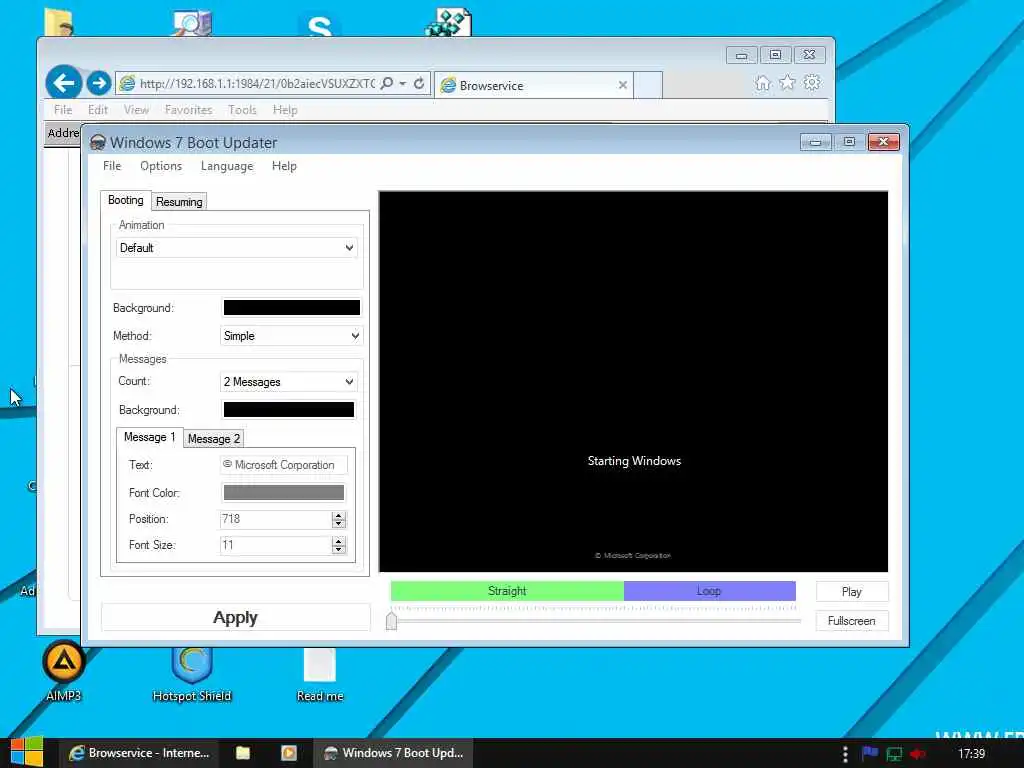Open the Language menu

227,166
